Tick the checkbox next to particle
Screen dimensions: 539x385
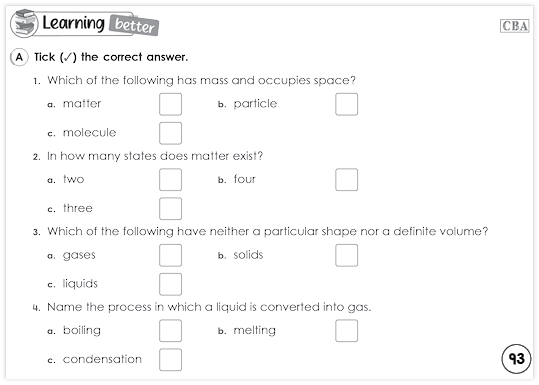[346, 104]
